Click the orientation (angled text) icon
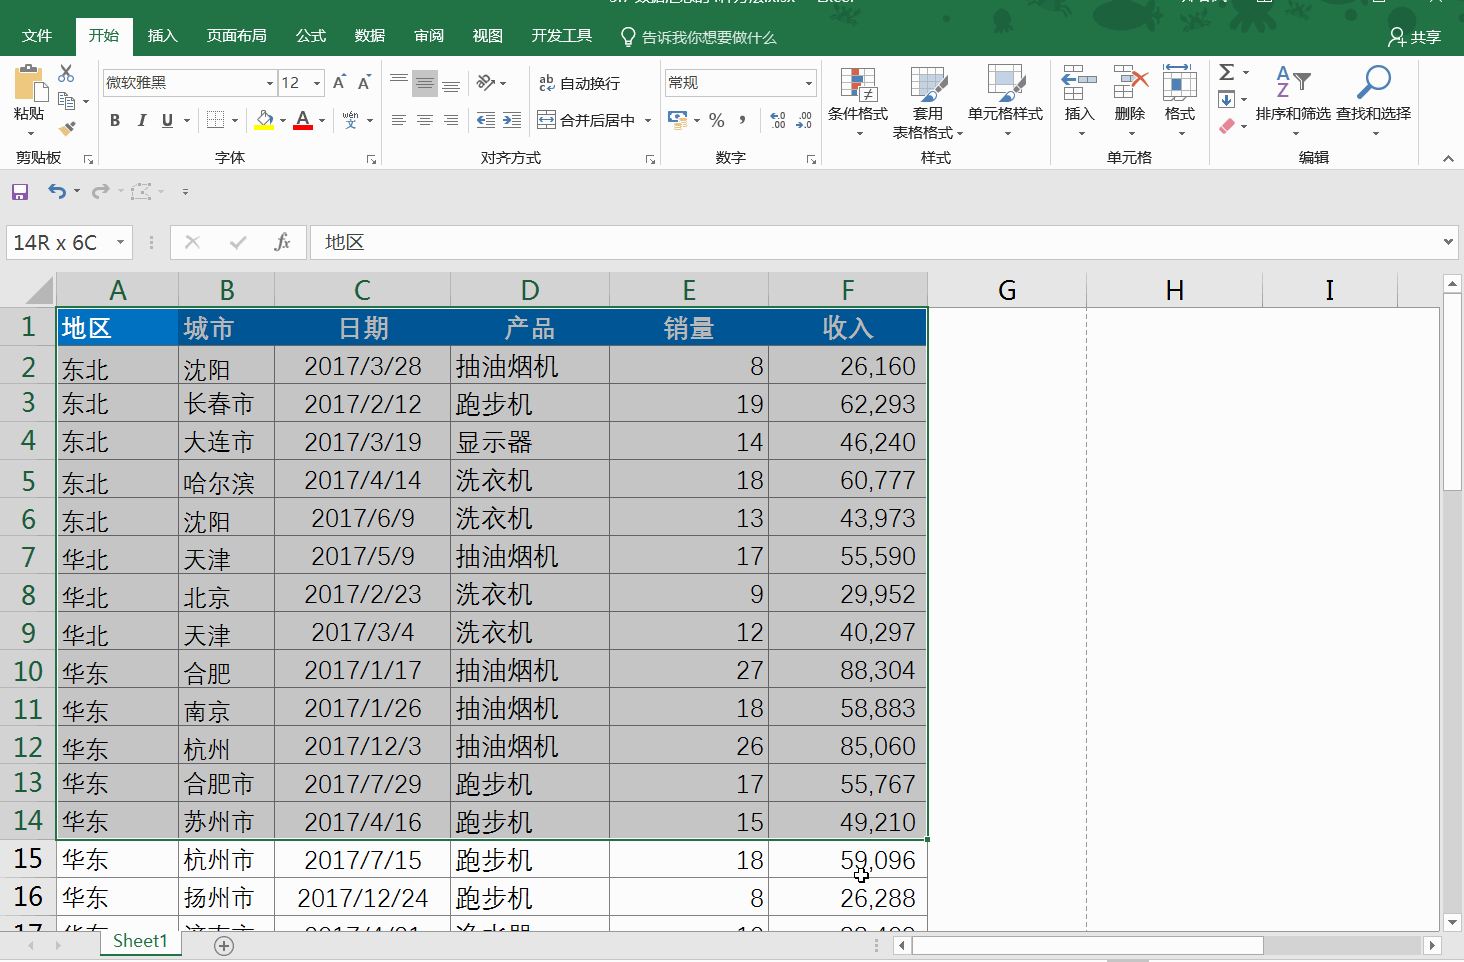The height and width of the screenshot is (962, 1464). pos(486,83)
